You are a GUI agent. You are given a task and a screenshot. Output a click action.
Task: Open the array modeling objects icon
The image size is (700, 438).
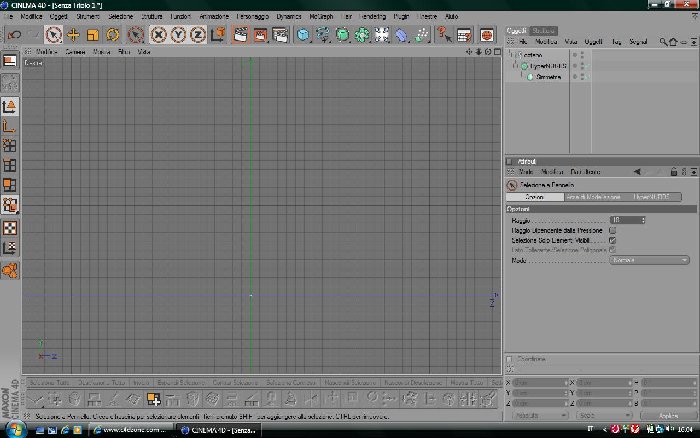362,34
